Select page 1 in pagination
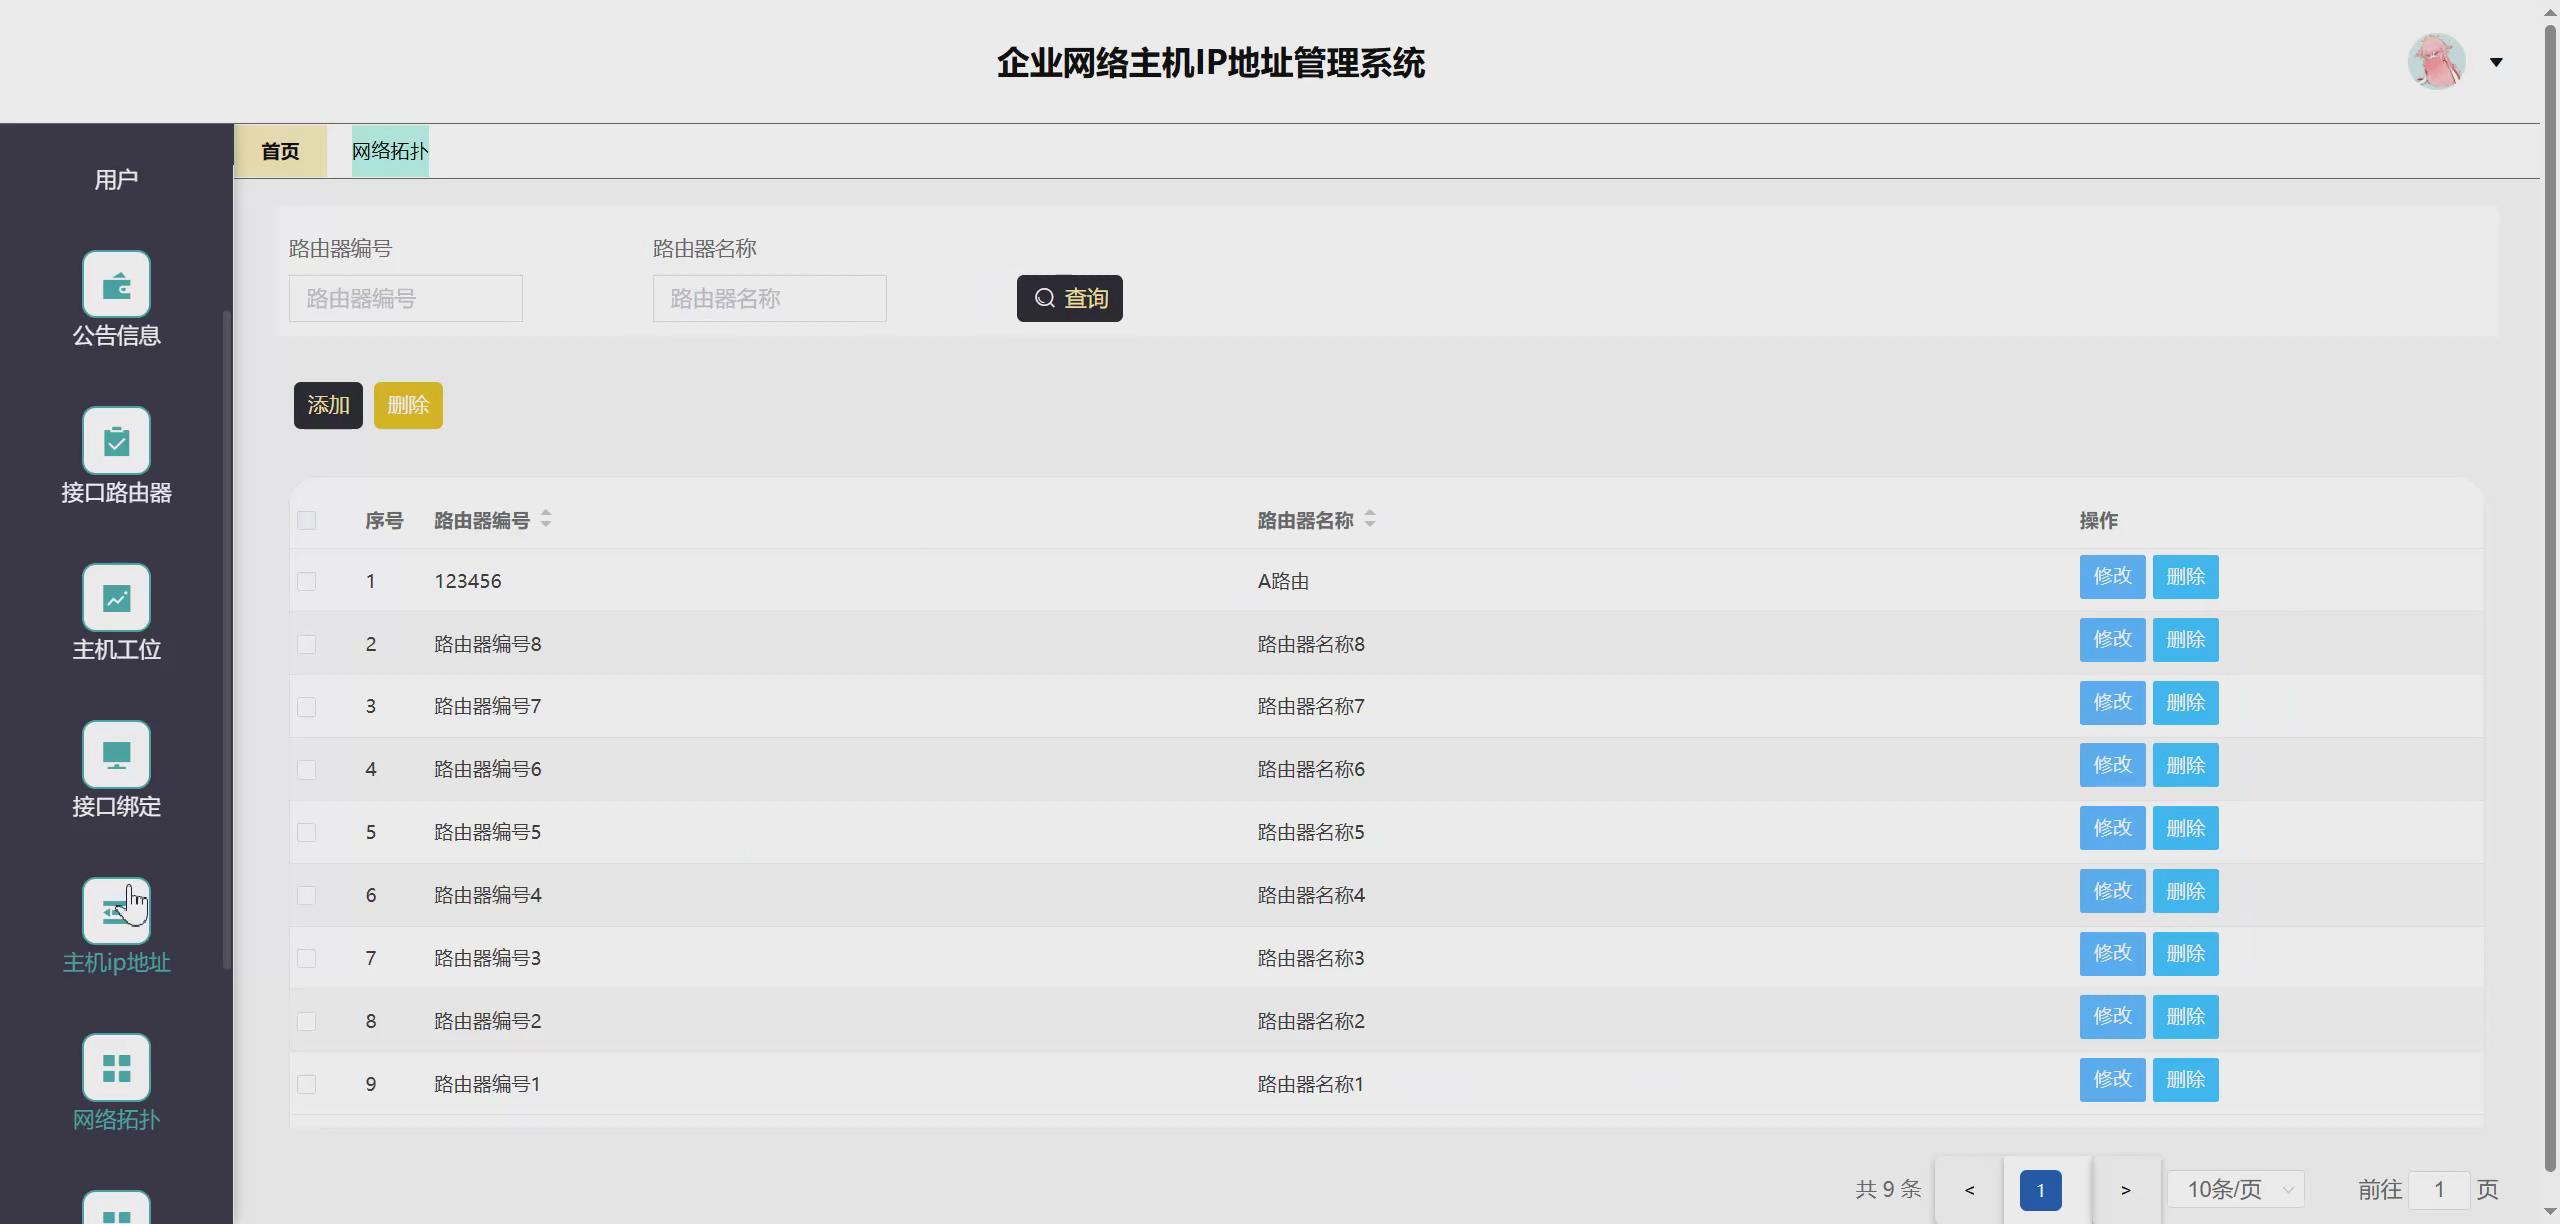The height and width of the screenshot is (1224, 2560). [x=2040, y=1190]
